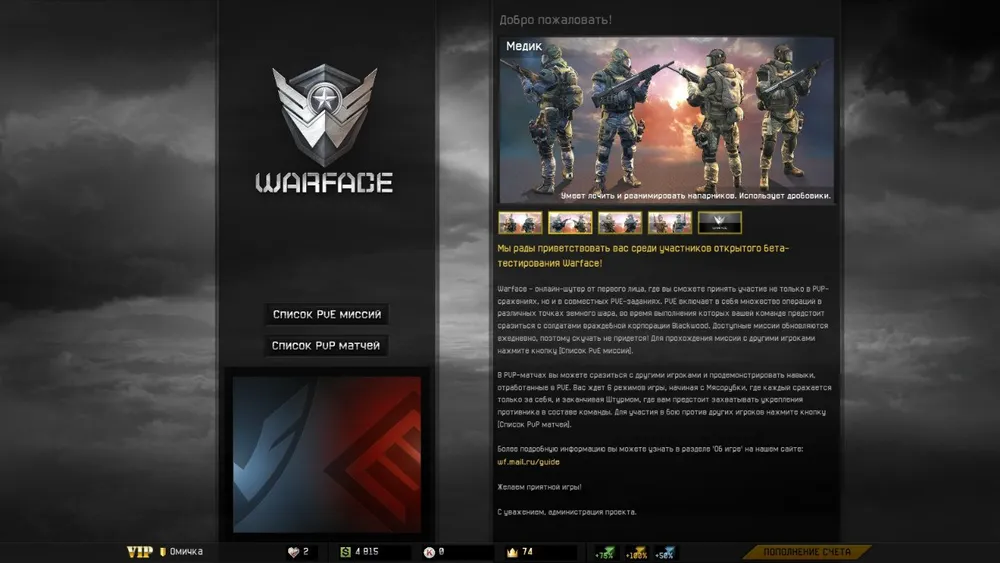Select the third soldier class thumbnail
The width and height of the screenshot is (1000, 563).
coord(620,223)
